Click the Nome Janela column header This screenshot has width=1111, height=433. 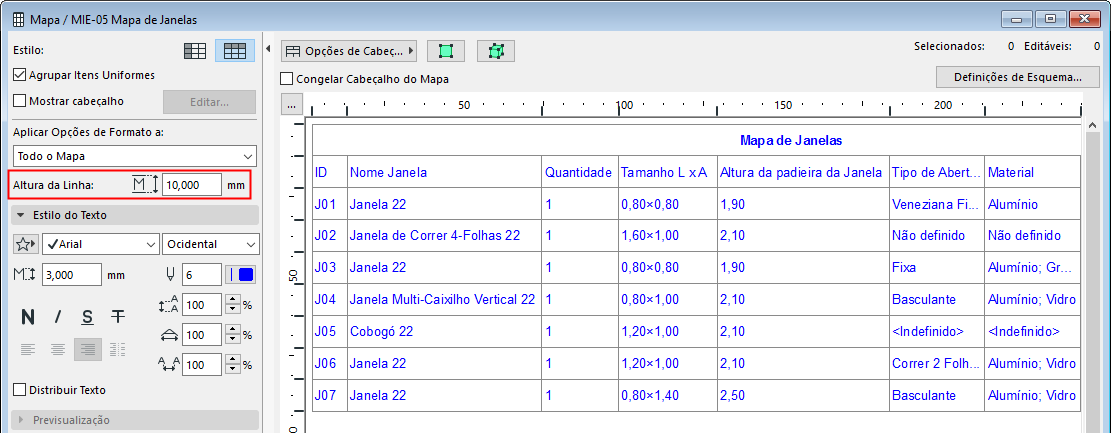(x=444, y=172)
